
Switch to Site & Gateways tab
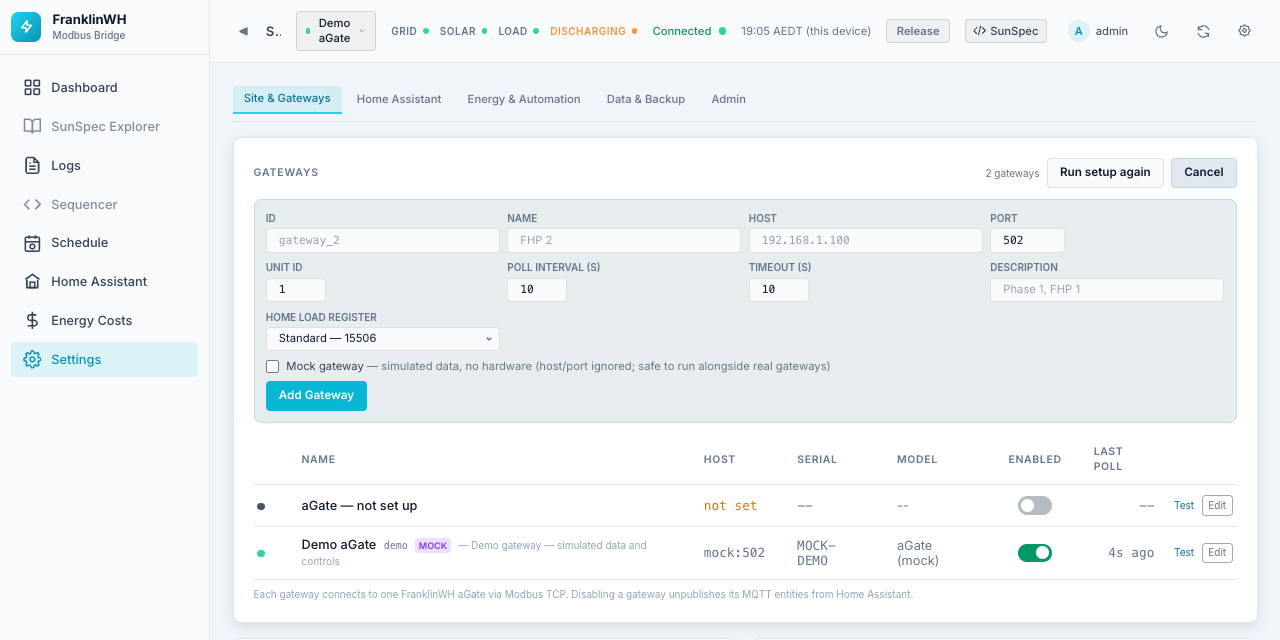pos(287,99)
